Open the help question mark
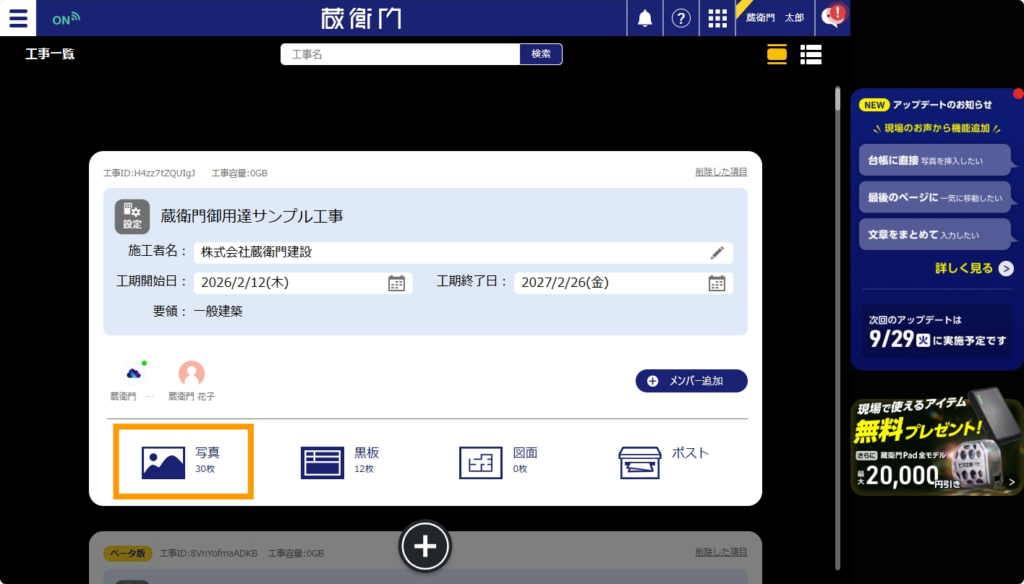This screenshot has height=584, width=1024. [x=680, y=18]
